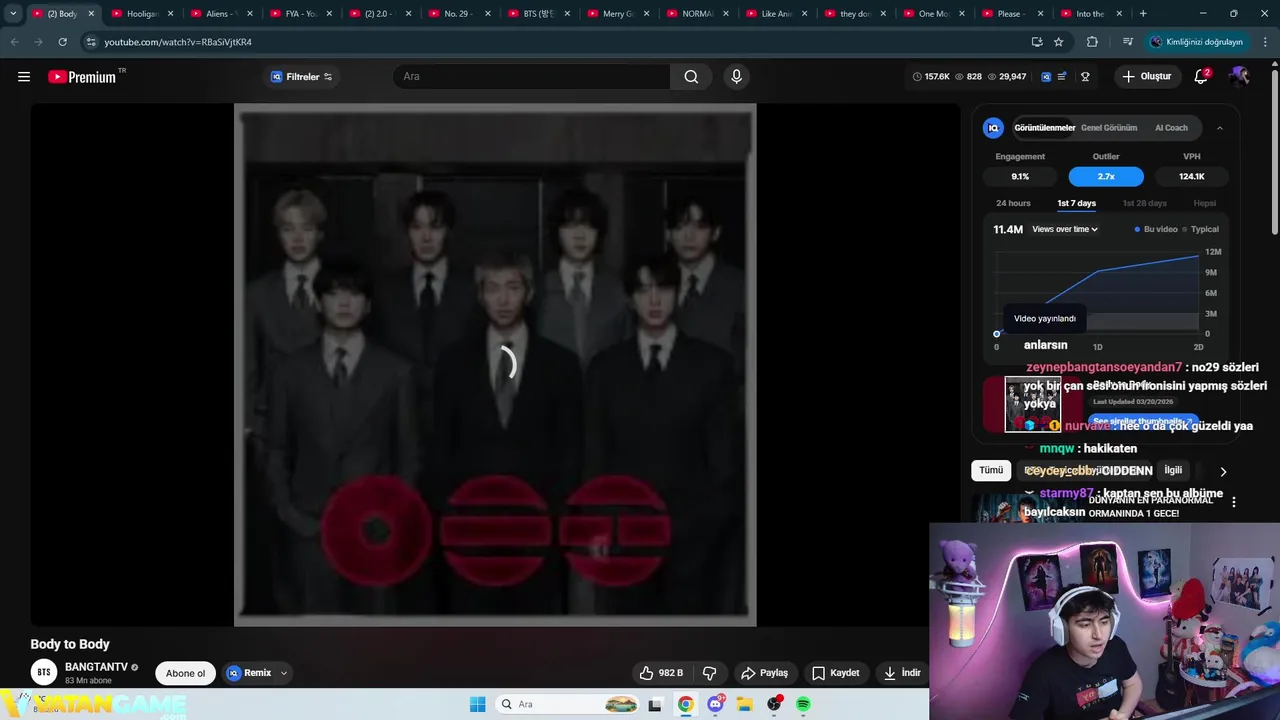Show next filter chips with right arrow
Image resolution: width=1280 pixels, height=720 pixels.
[1222, 471]
